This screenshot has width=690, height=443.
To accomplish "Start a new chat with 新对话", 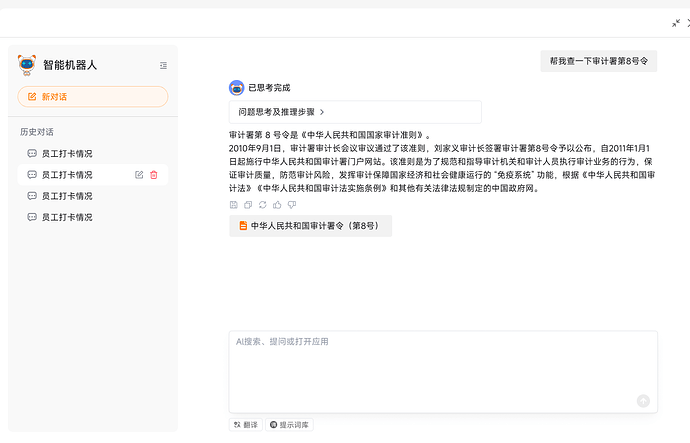I will tap(93, 97).
